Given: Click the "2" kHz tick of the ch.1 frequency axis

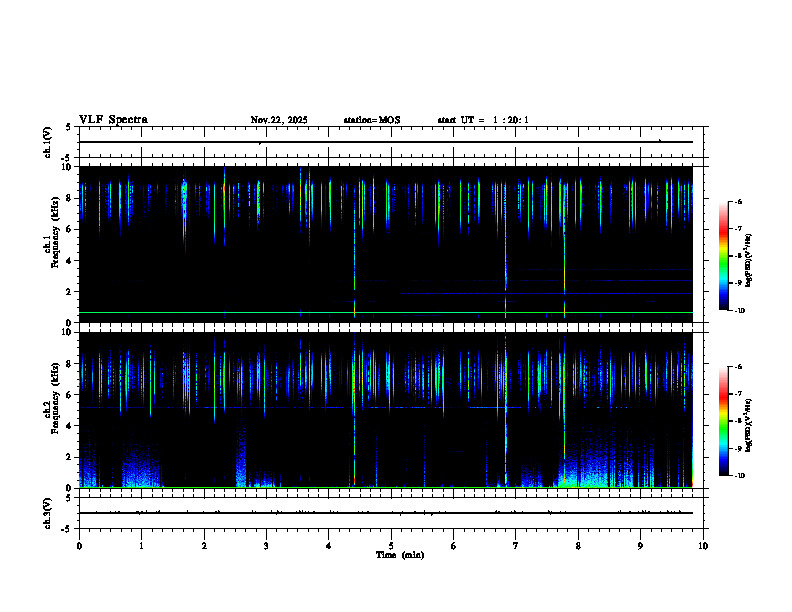Looking at the screenshot, I should tap(70, 292).
